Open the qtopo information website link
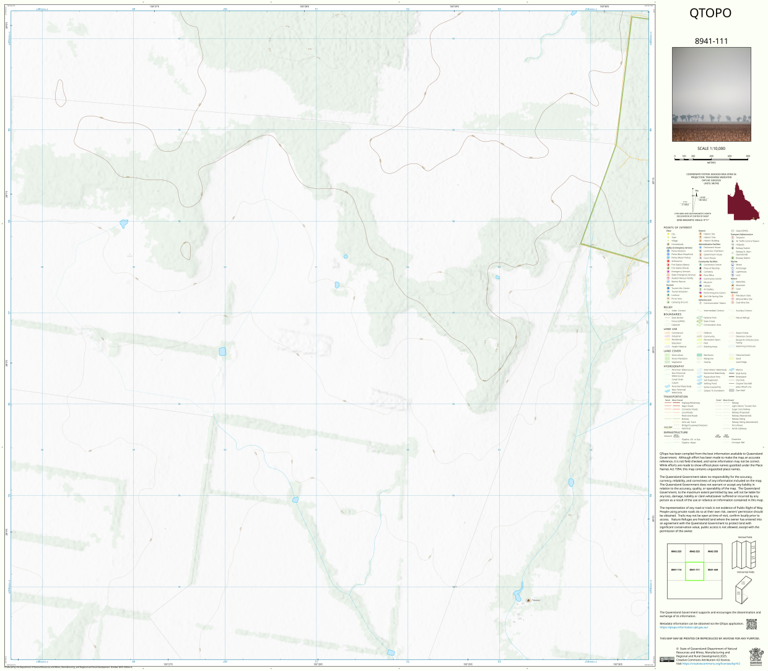Viewport: 768px width, 671px height. [x=684, y=627]
